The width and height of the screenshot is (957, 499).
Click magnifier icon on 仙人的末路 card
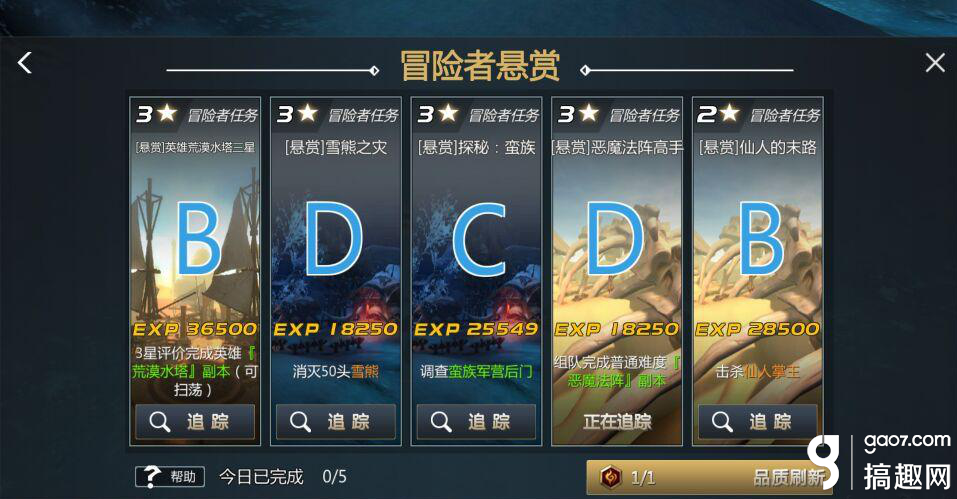[x=721, y=422]
